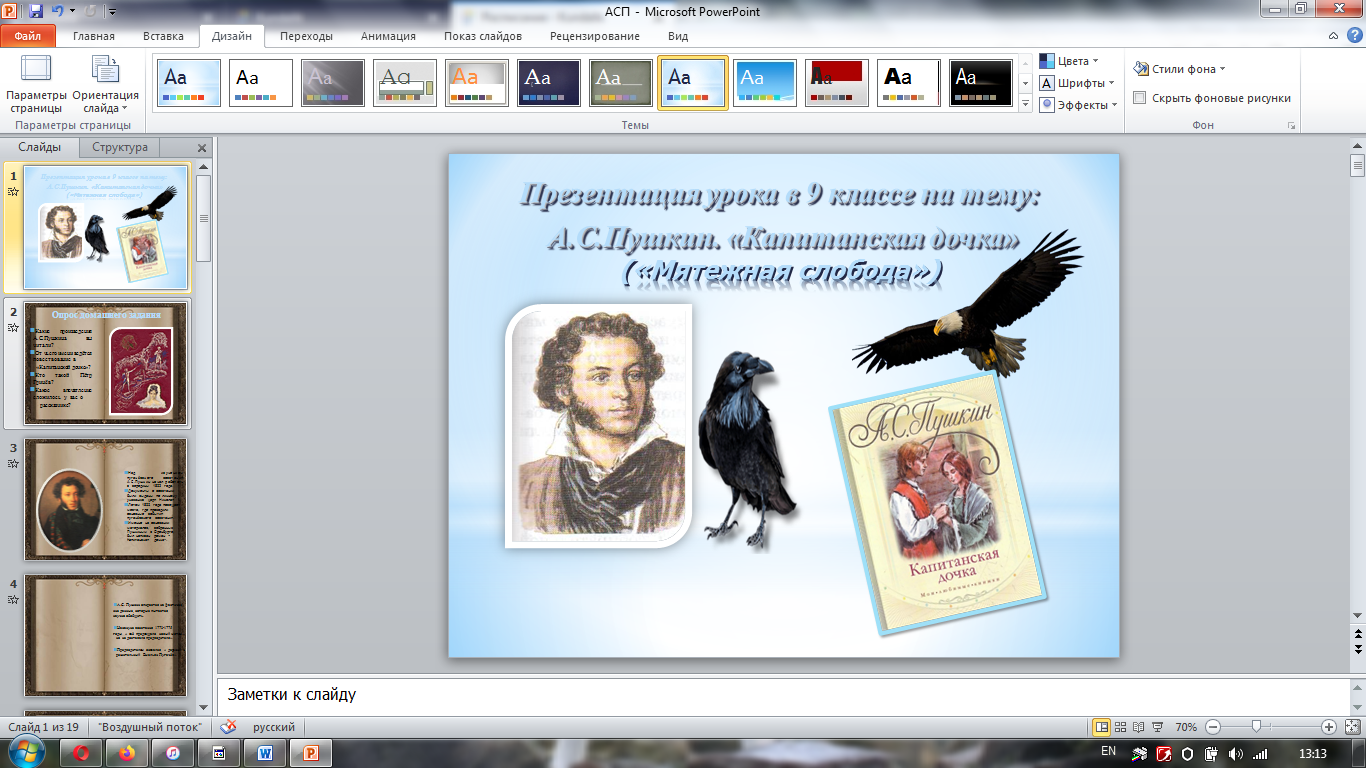This screenshot has width=1366, height=768.
Task: Switch to Normal view icon
Action: coord(1102,727)
